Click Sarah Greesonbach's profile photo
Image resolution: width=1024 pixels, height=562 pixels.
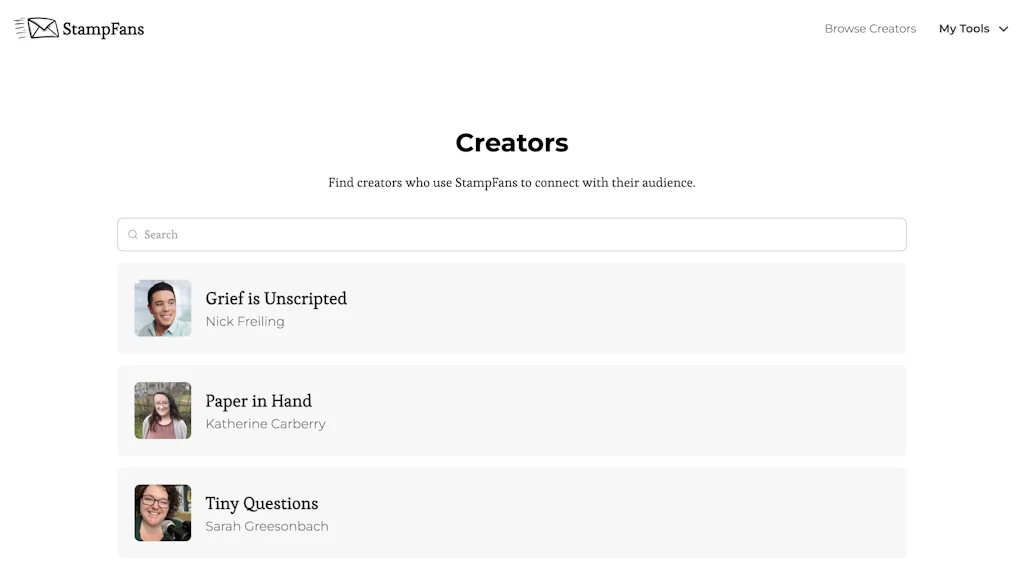click(x=163, y=513)
